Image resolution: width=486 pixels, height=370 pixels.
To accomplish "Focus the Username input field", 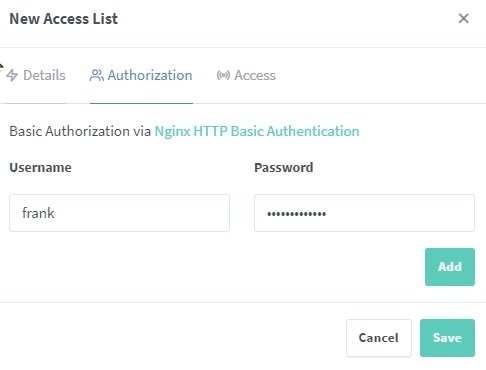I will [x=119, y=213].
